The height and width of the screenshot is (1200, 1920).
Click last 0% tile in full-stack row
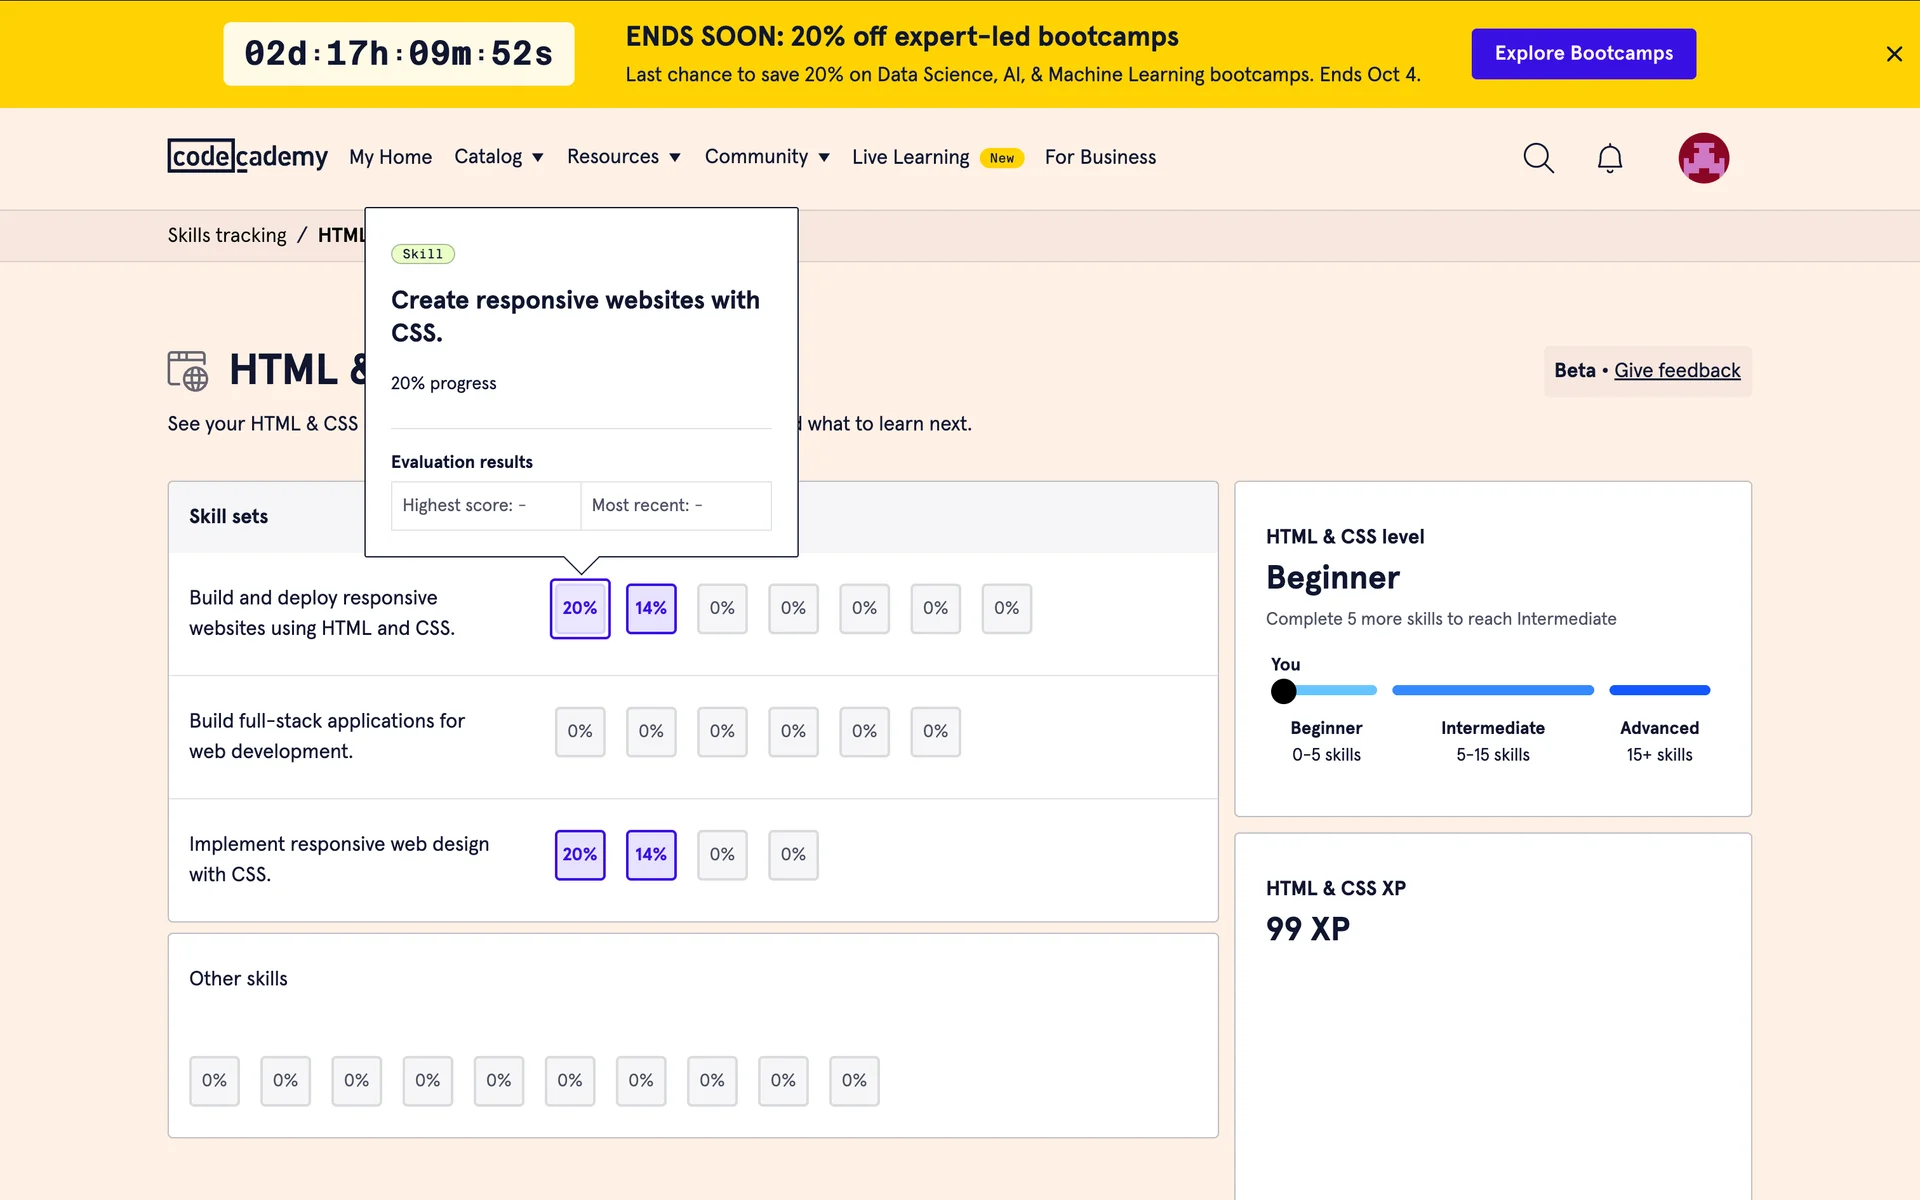coord(935,732)
